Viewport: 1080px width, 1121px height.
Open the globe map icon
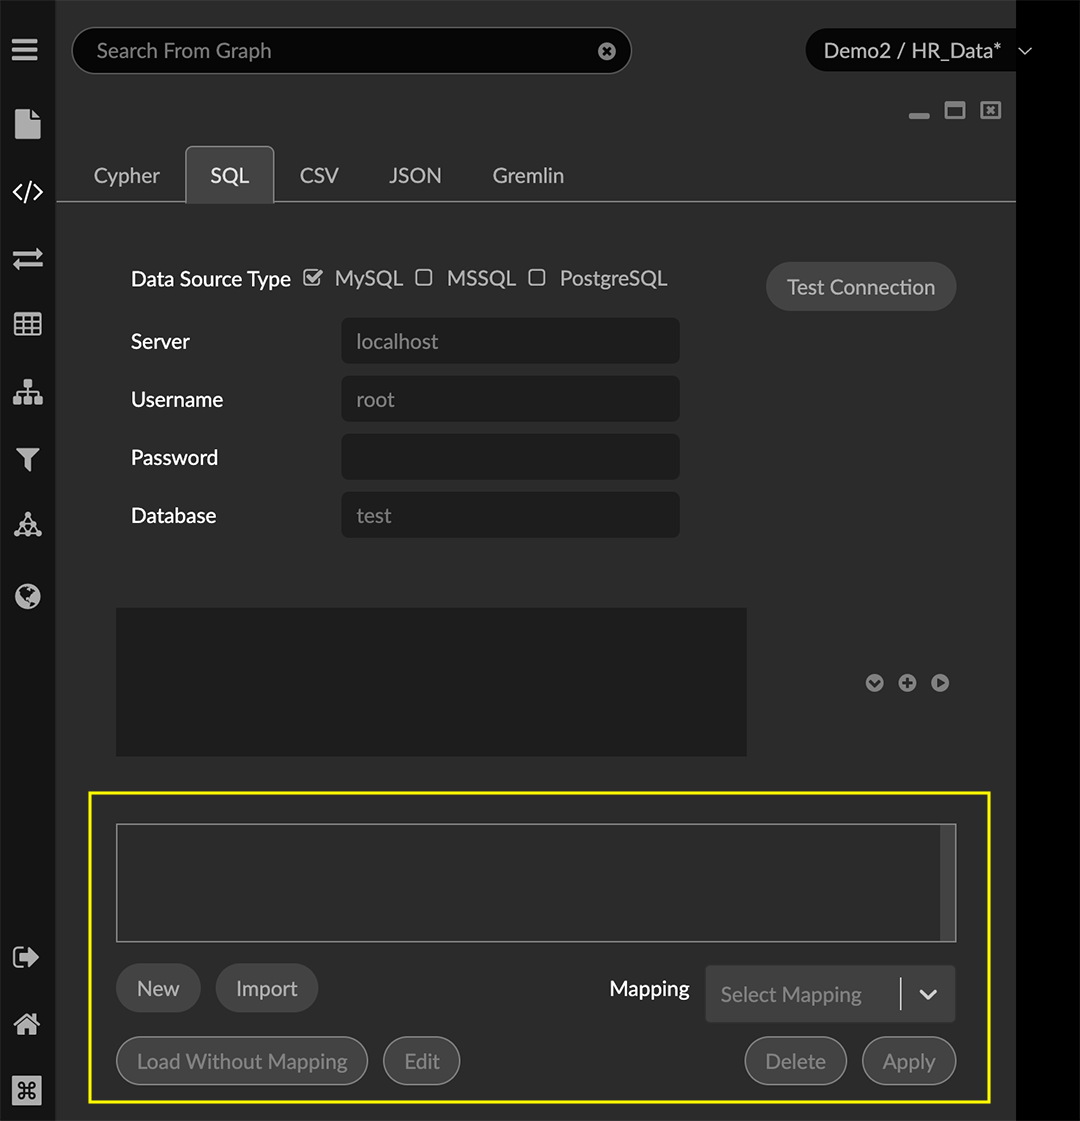[27, 597]
